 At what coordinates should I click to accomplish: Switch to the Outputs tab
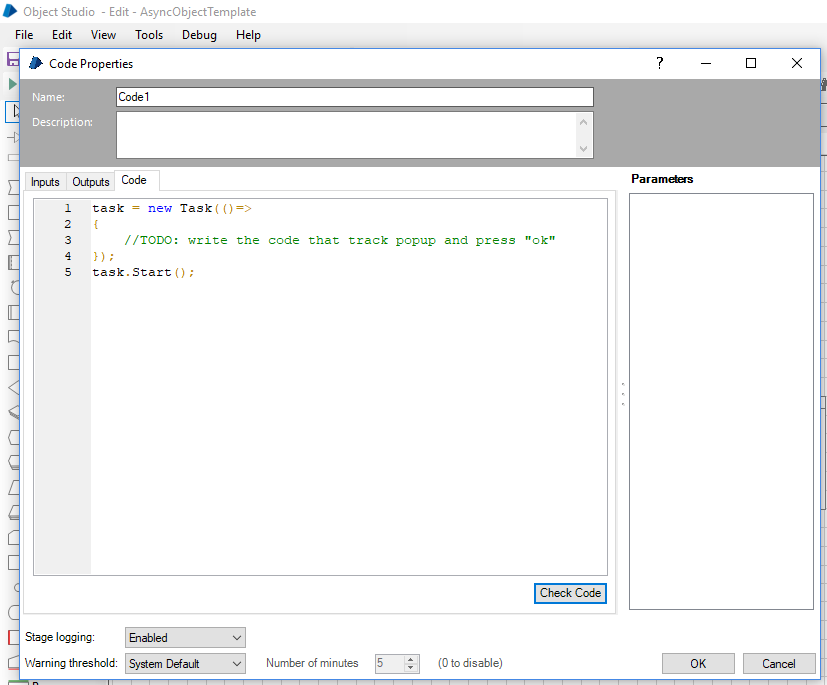tap(91, 182)
